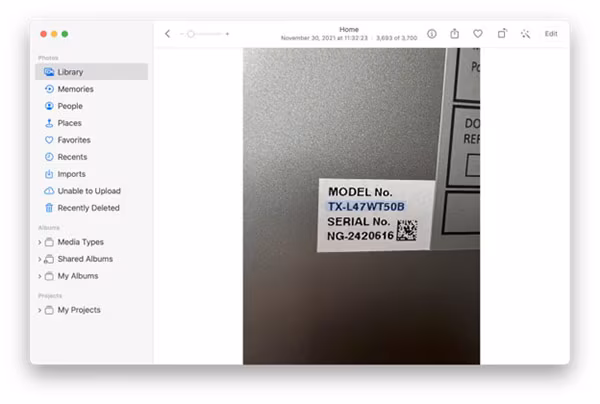Image resolution: width=600 pixels, height=404 pixels.
Task: Open Recently Deleted
Action: (91, 208)
